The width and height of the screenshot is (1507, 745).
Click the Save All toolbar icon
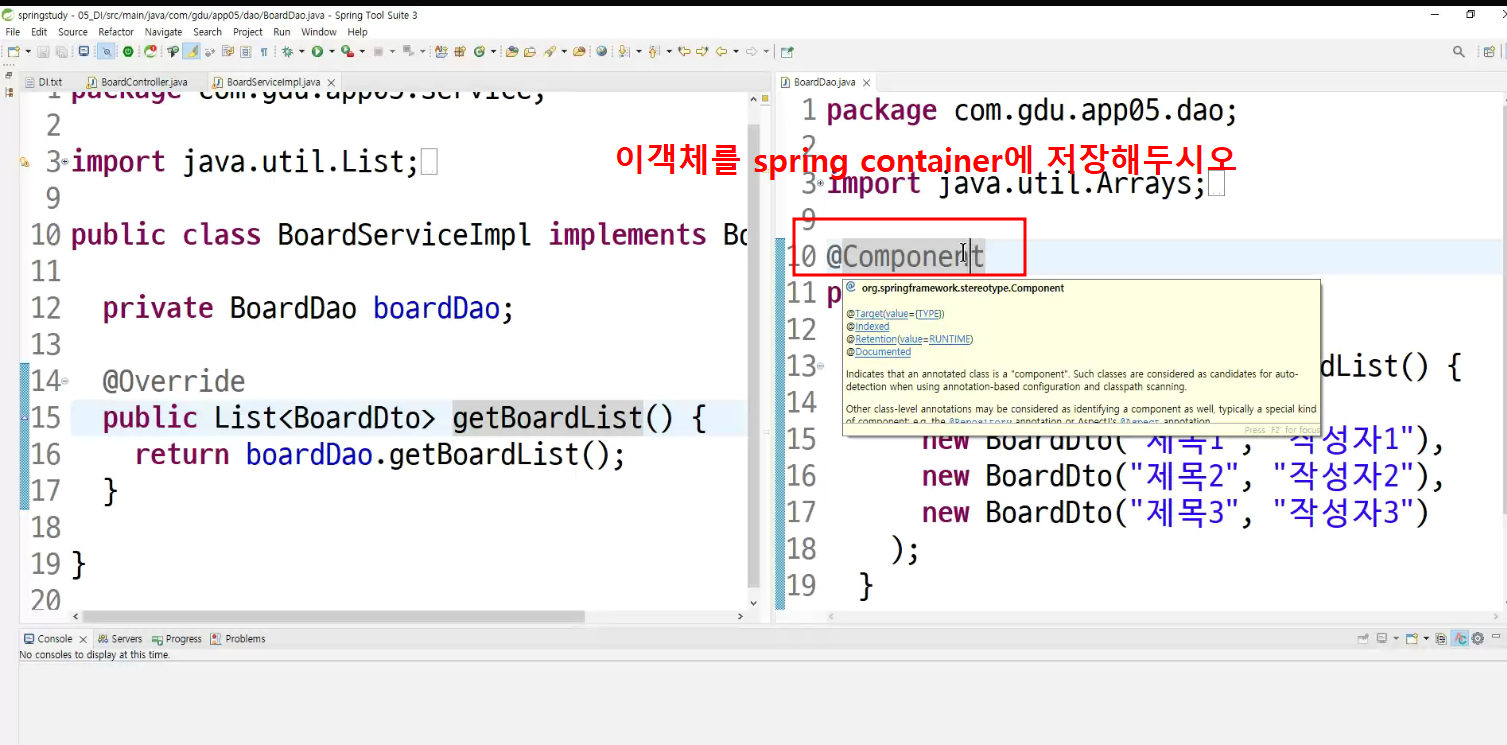tap(61, 51)
